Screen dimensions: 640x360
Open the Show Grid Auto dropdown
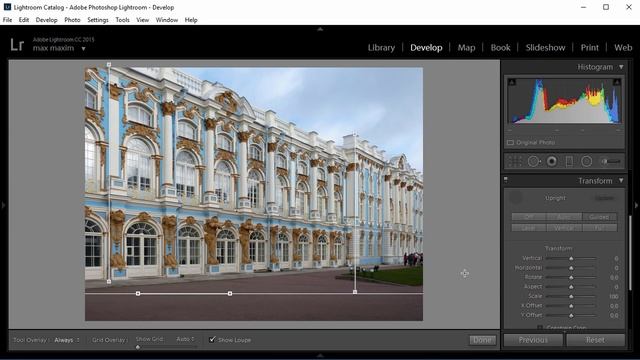click(x=185, y=339)
